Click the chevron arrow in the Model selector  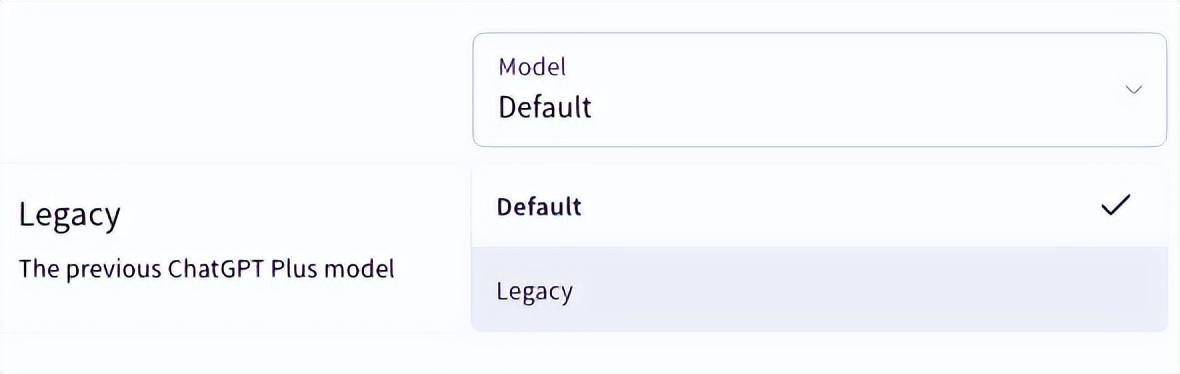click(1133, 90)
